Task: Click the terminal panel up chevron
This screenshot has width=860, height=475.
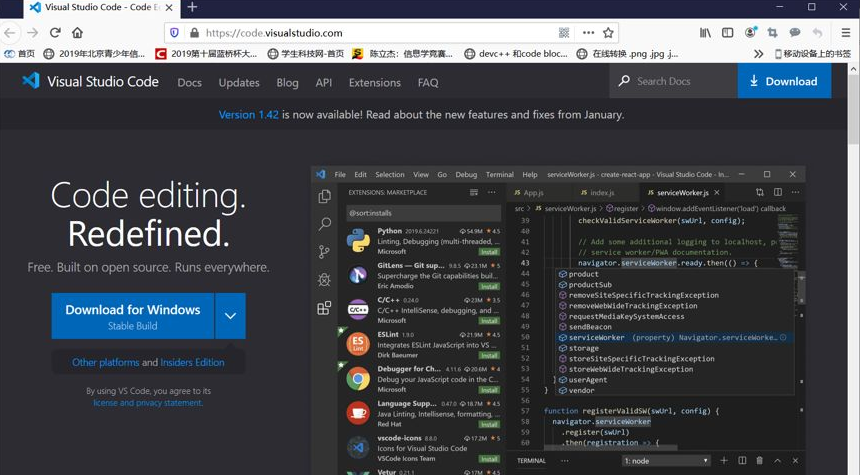Action: point(778,460)
